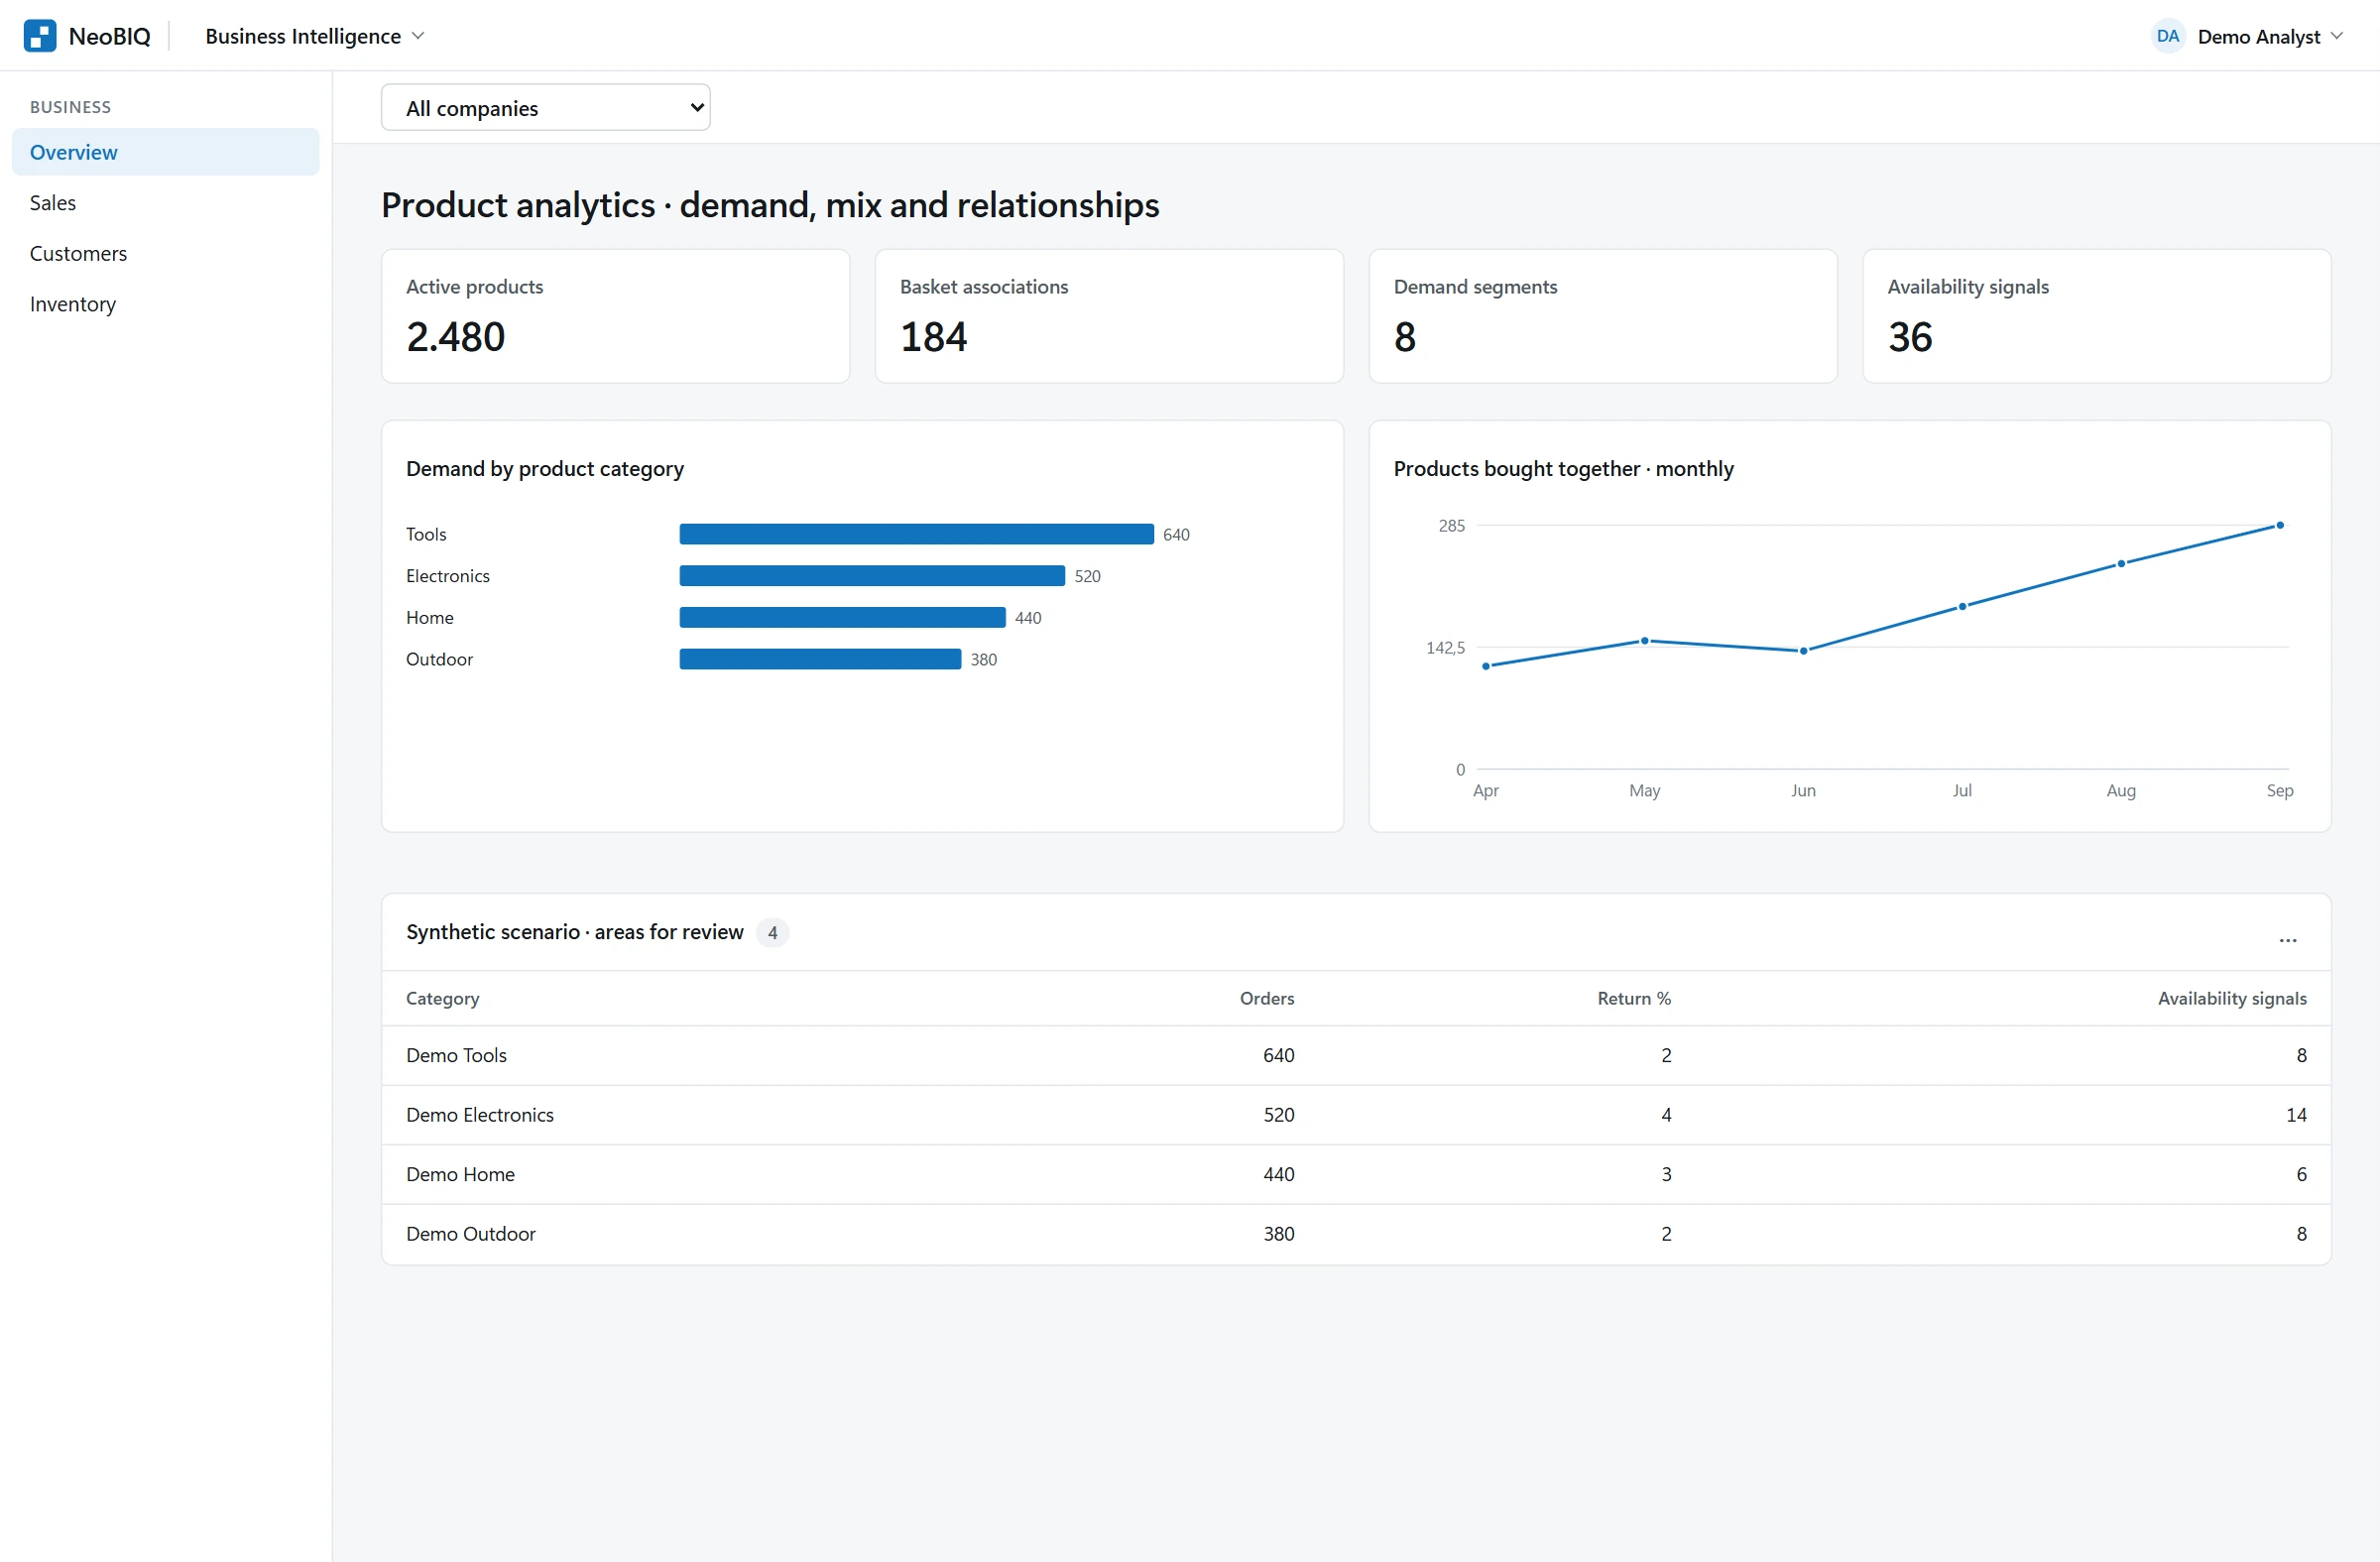Click the Aug data point on line chart

tap(2121, 564)
